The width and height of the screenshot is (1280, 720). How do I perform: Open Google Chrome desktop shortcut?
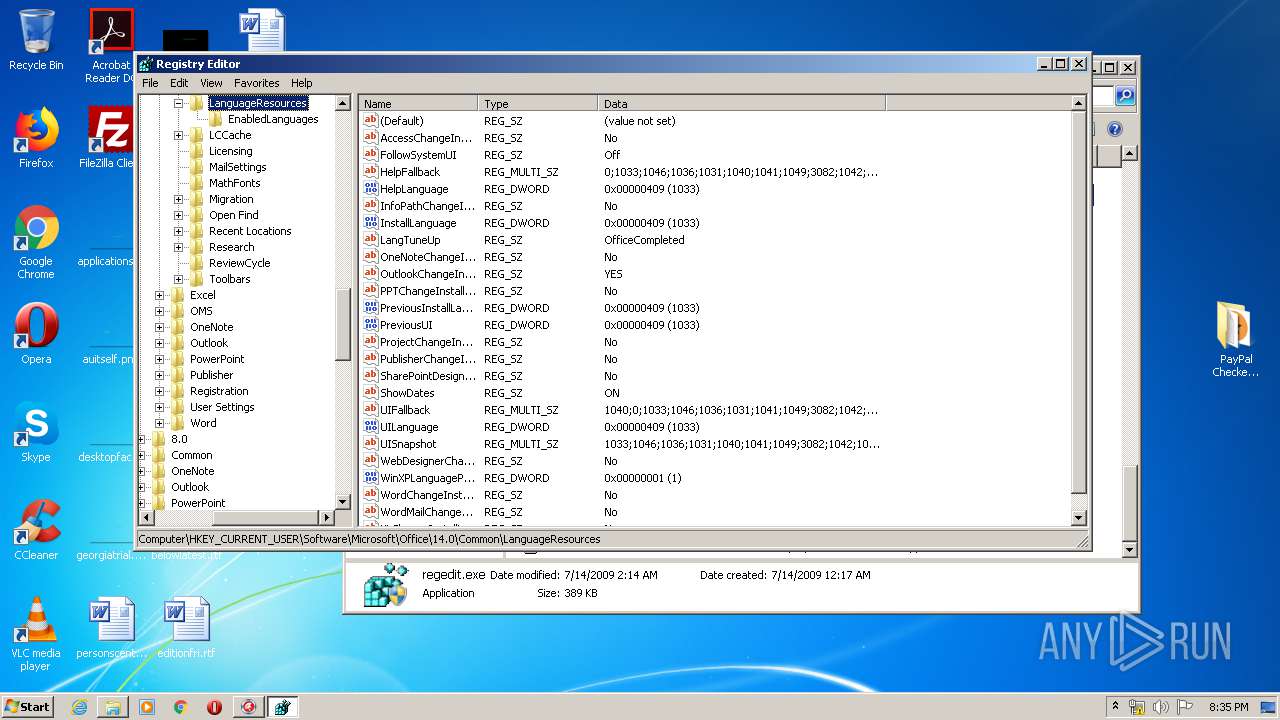point(36,242)
